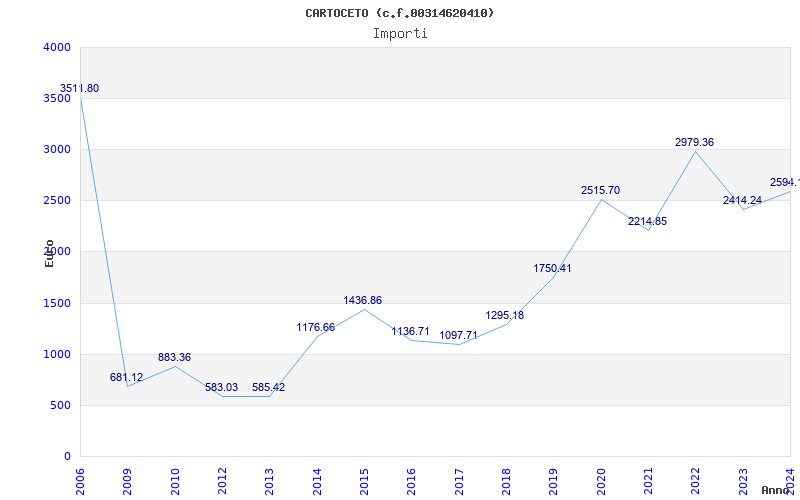Click the 2414.24 data label
Viewport: 800px width, 500px height.
pos(742,201)
